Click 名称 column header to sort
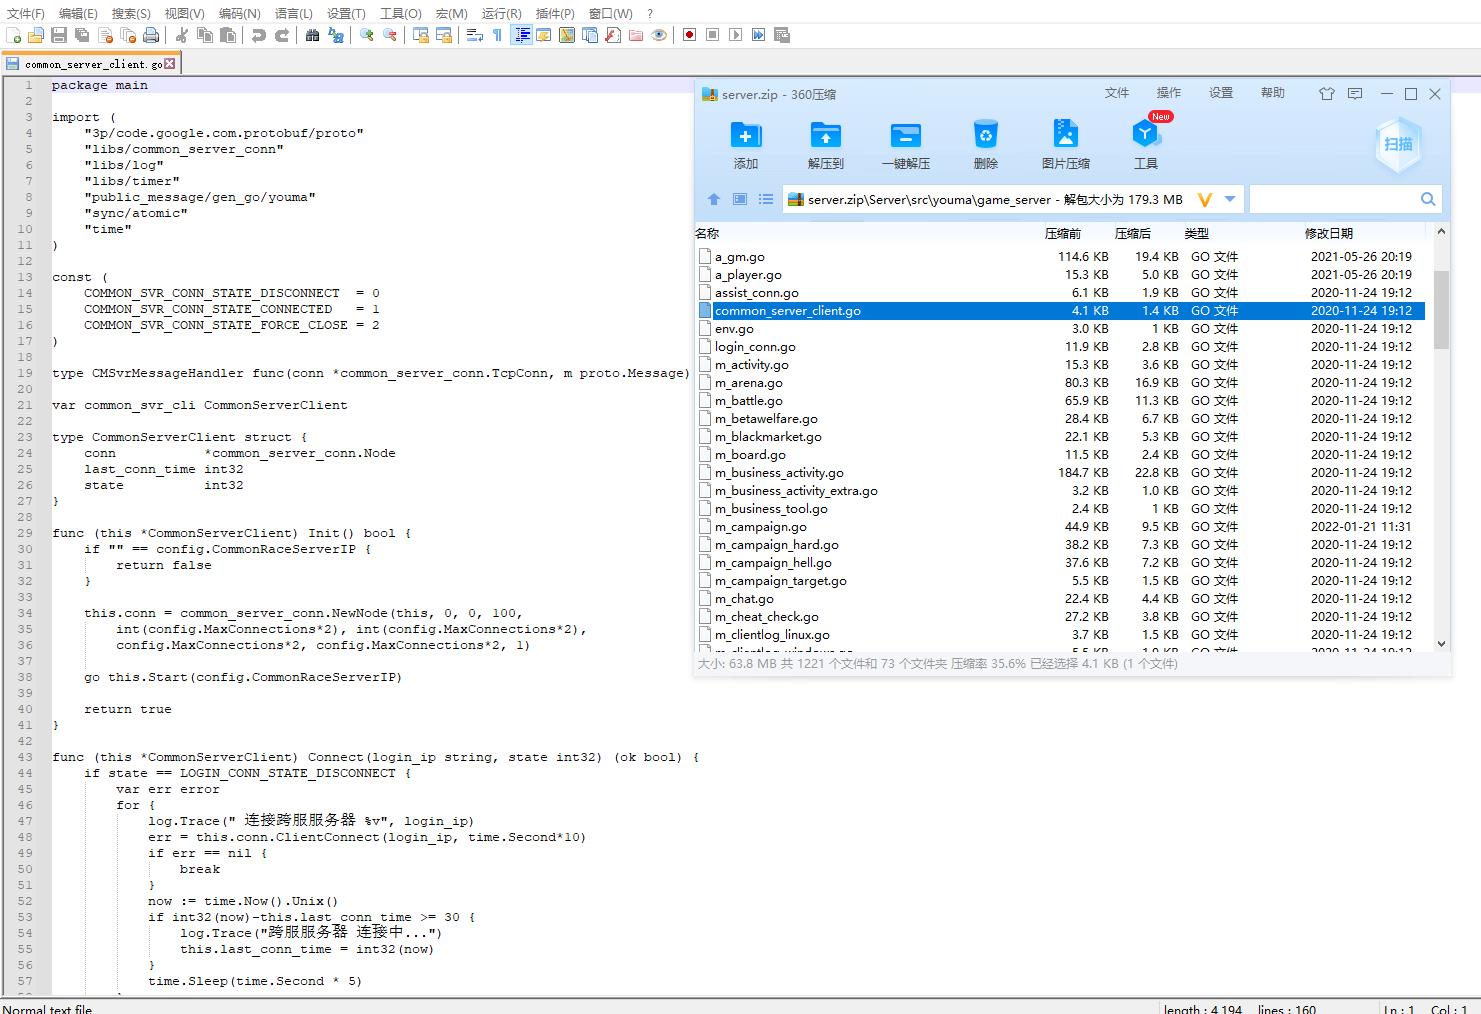The width and height of the screenshot is (1481, 1014). point(708,233)
